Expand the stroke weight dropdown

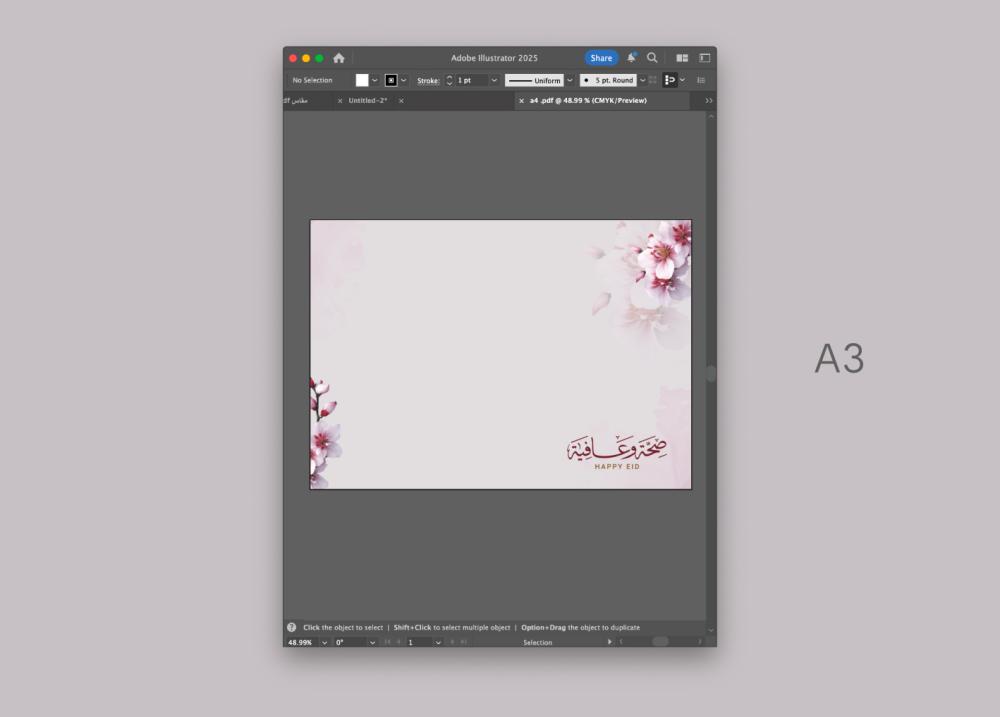(x=494, y=80)
